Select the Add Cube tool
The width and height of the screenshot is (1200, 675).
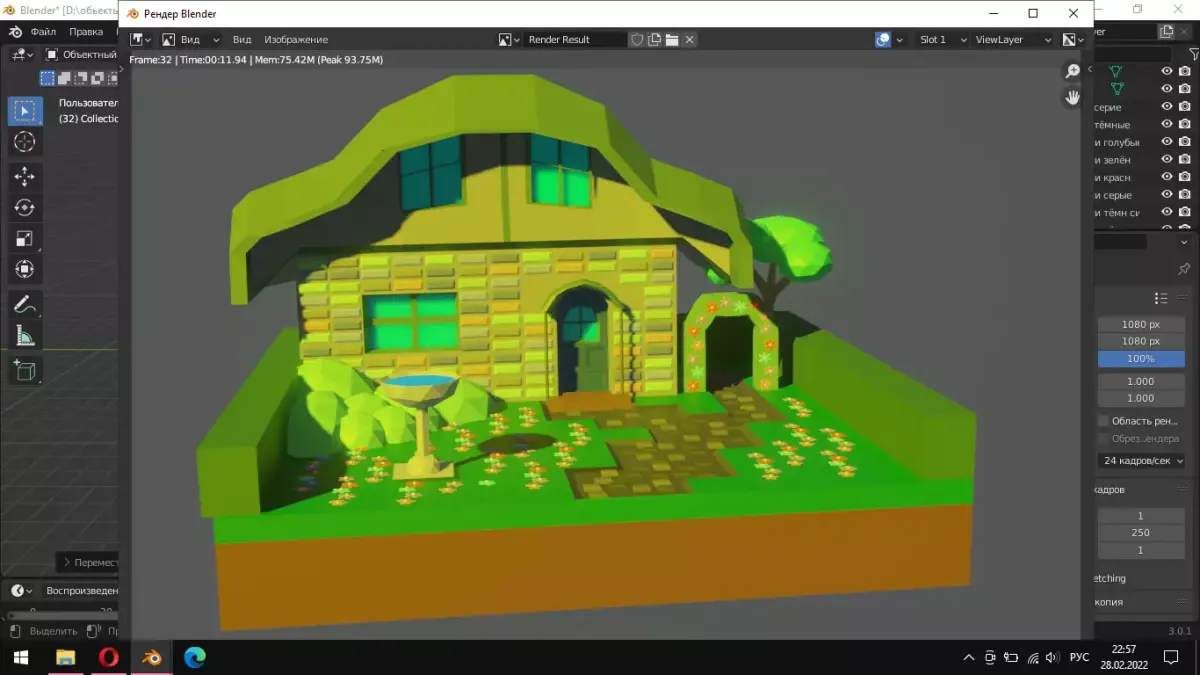(25, 370)
